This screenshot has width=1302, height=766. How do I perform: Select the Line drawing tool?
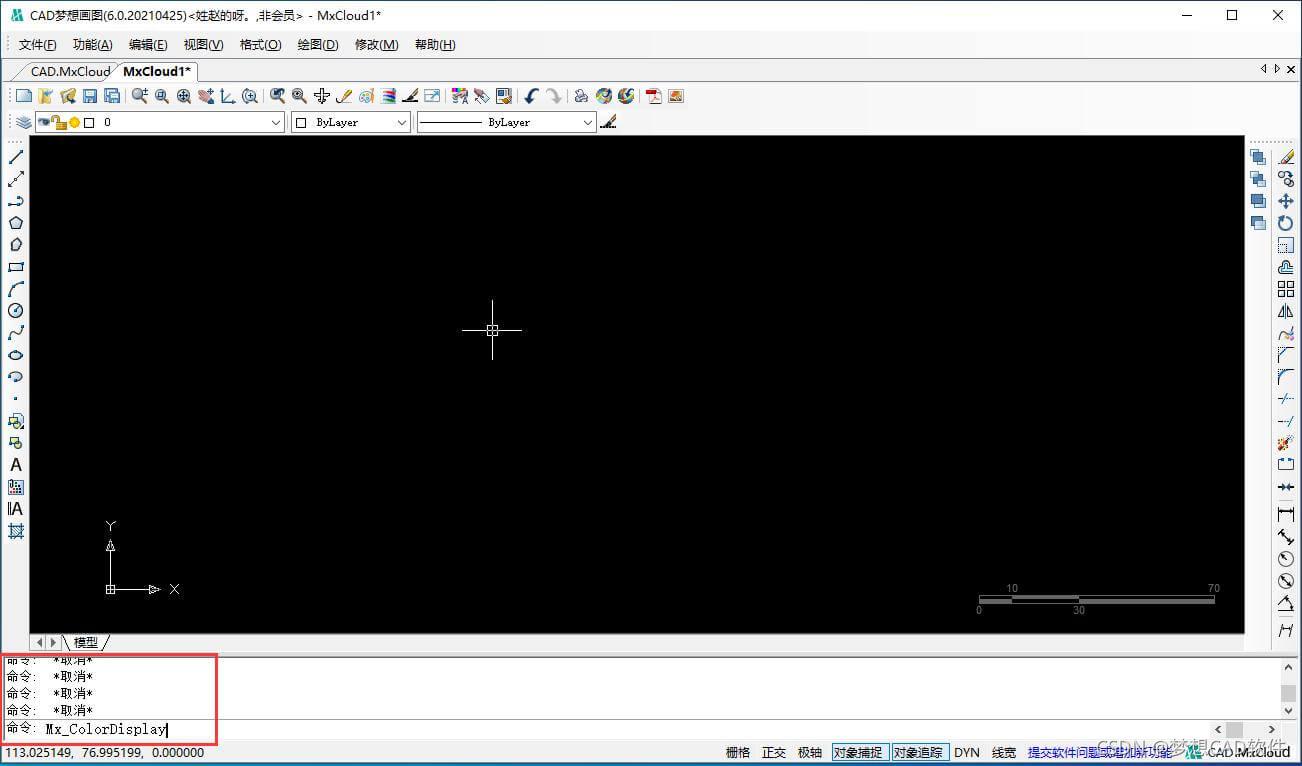click(15, 157)
